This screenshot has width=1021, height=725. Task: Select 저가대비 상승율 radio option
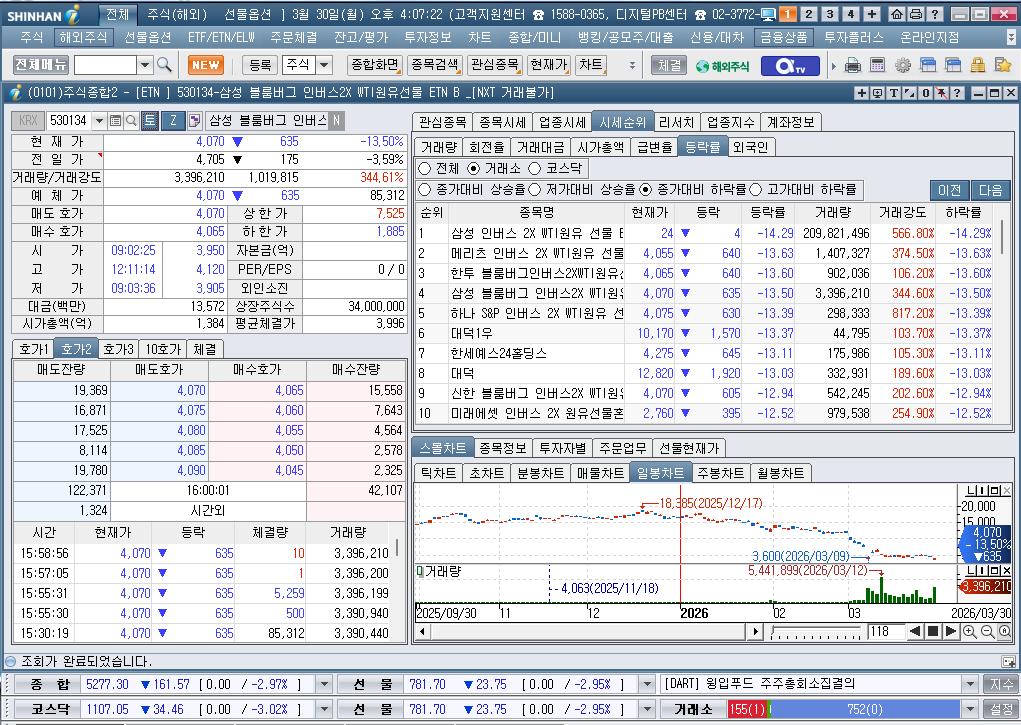[535, 190]
